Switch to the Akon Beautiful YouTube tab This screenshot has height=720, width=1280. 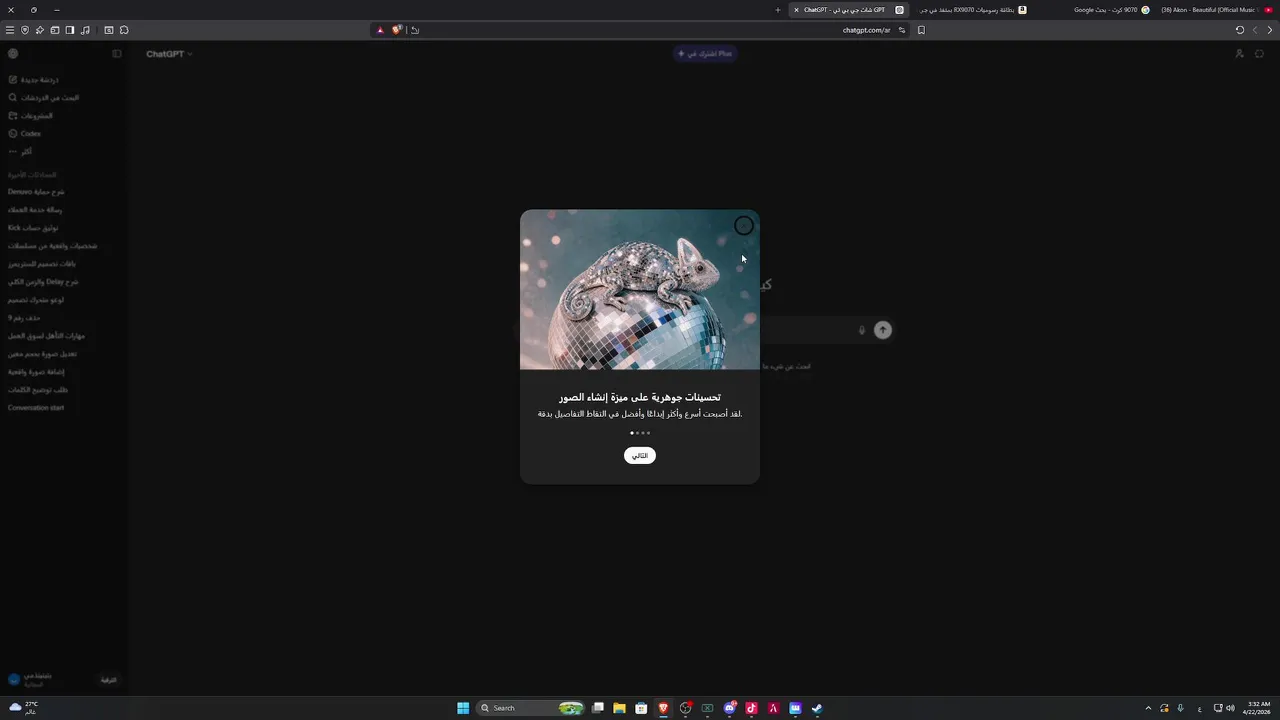(1216, 10)
